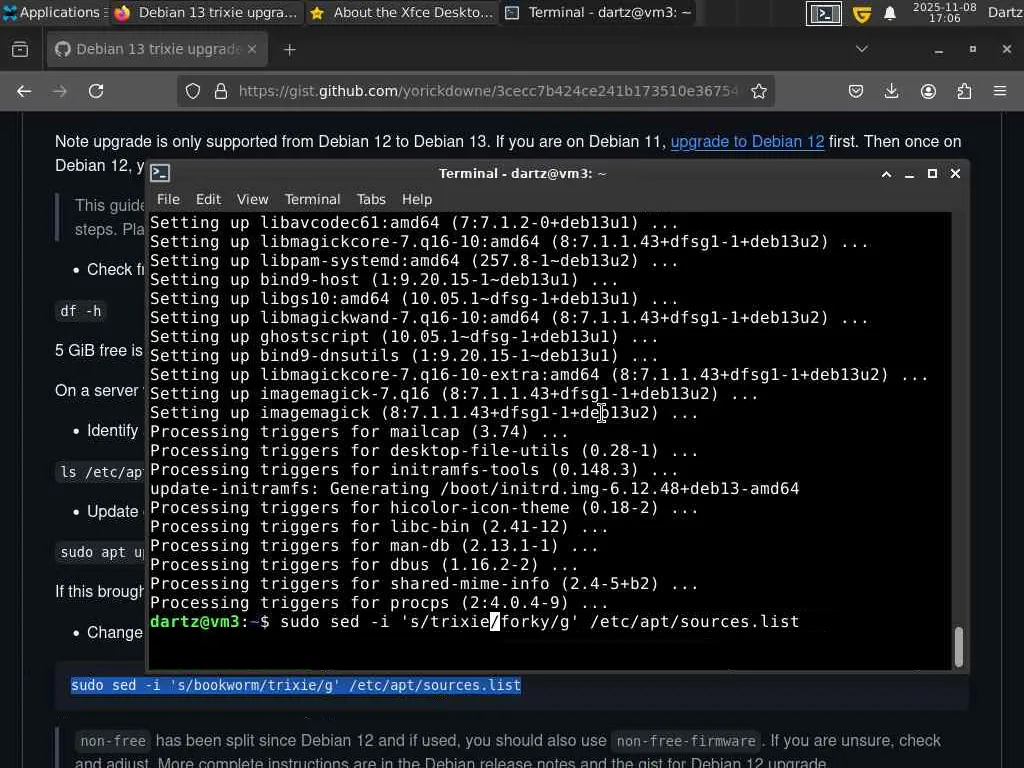Open the notification bell in the panel
This screenshot has width=1024, height=768.
889,13
